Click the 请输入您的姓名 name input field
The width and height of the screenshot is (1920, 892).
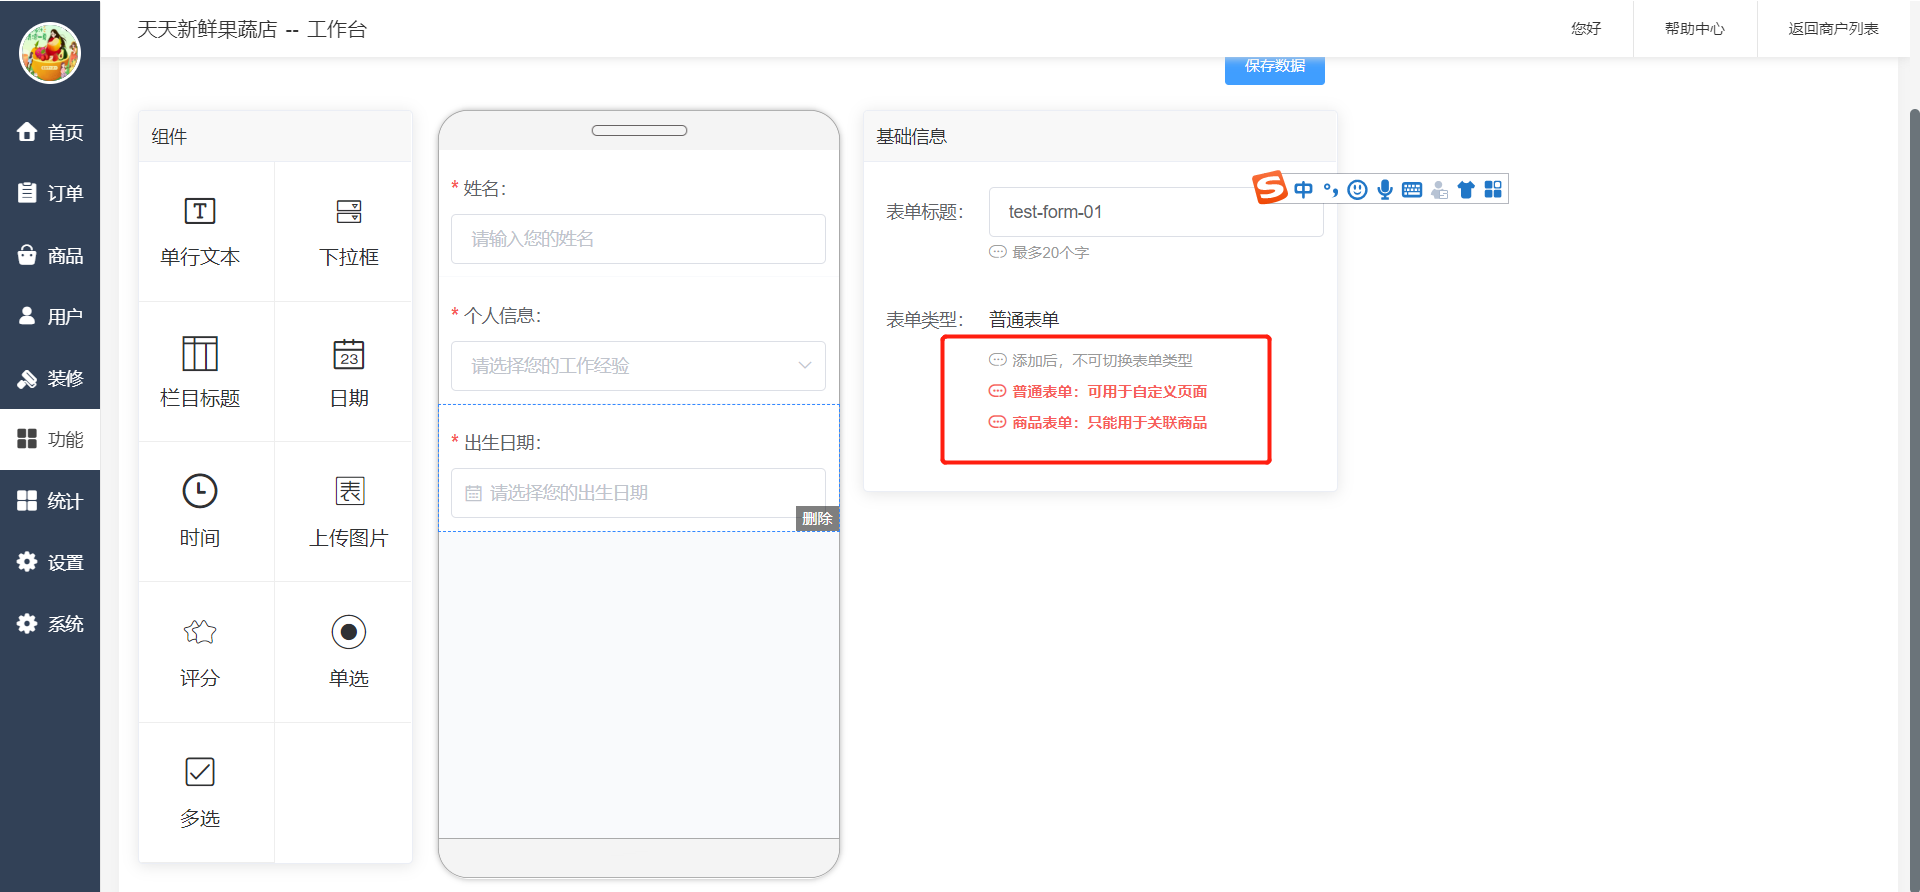click(638, 239)
